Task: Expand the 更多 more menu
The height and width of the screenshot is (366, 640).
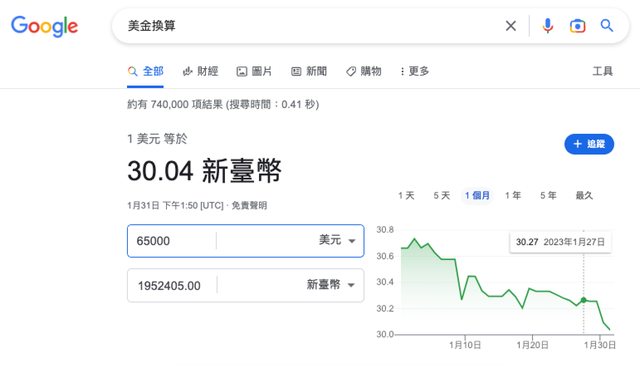Action: click(x=414, y=71)
